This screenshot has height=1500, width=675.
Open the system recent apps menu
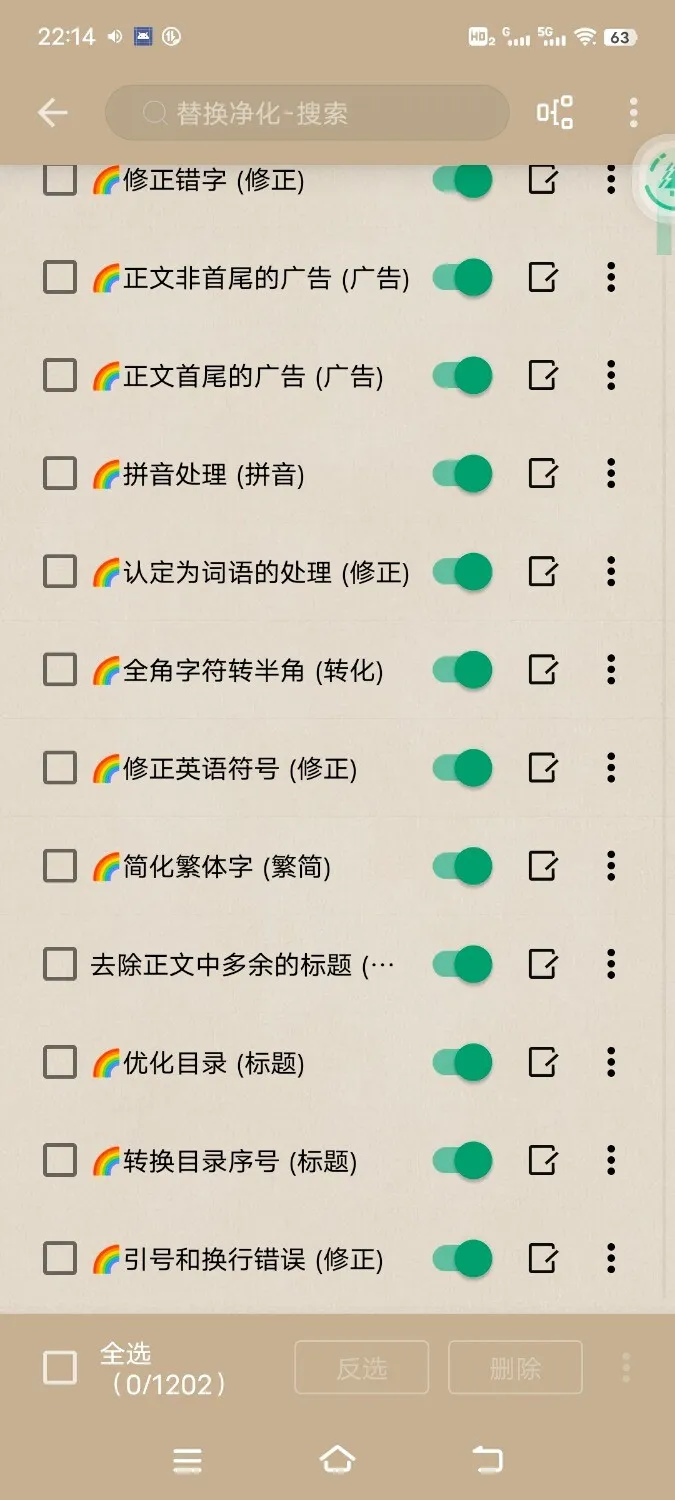pyautogui.click(x=188, y=1461)
